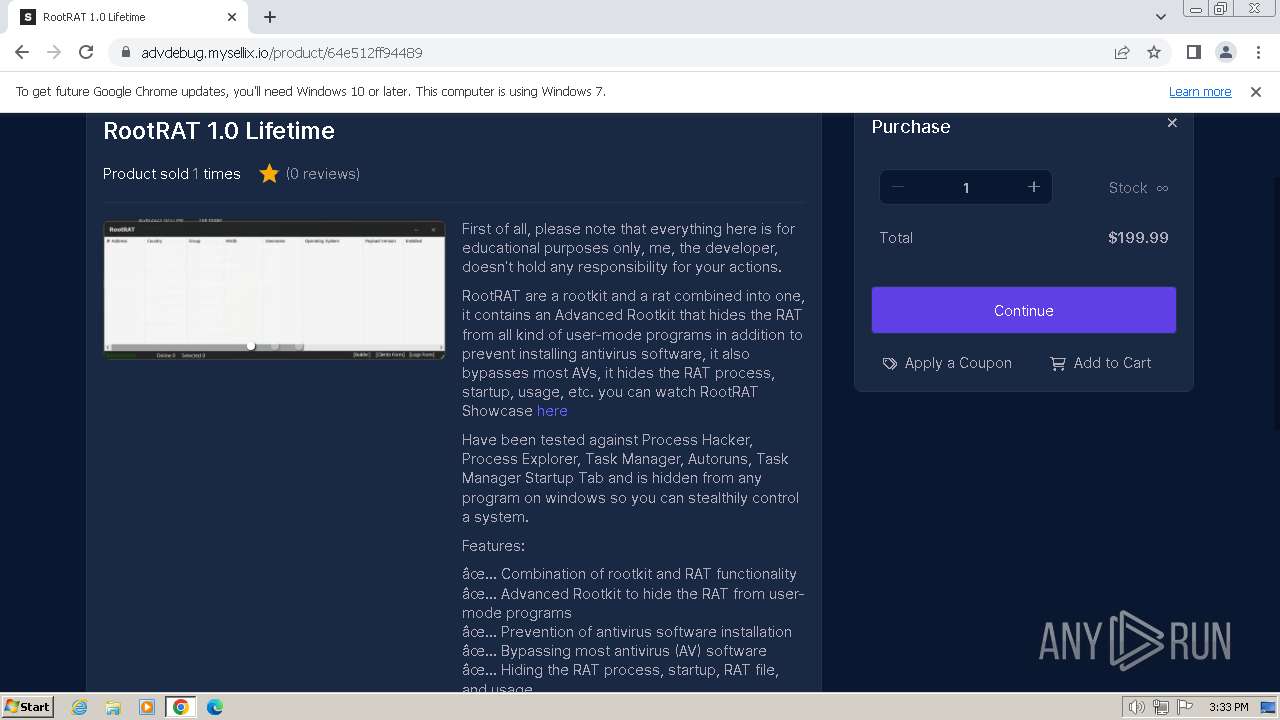Open the RootRAT product screenshot thumbnail
Viewport: 1280px width, 720px height.
[x=274, y=290]
